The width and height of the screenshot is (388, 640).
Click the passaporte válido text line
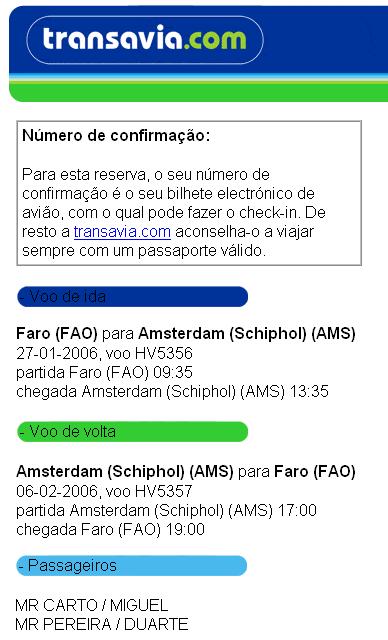point(144,251)
